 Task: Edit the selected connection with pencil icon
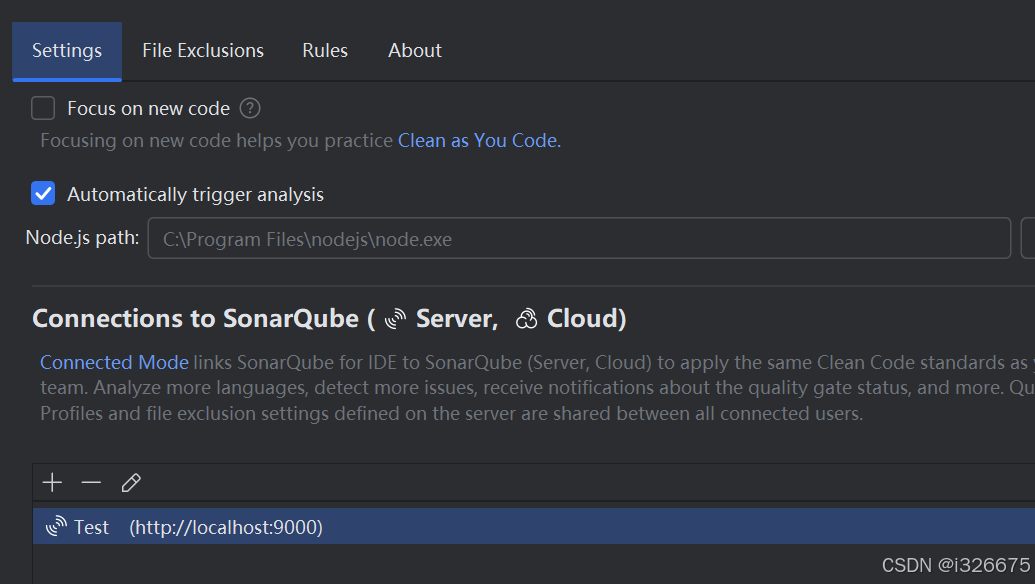pyautogui.click(x=131, y=483)
